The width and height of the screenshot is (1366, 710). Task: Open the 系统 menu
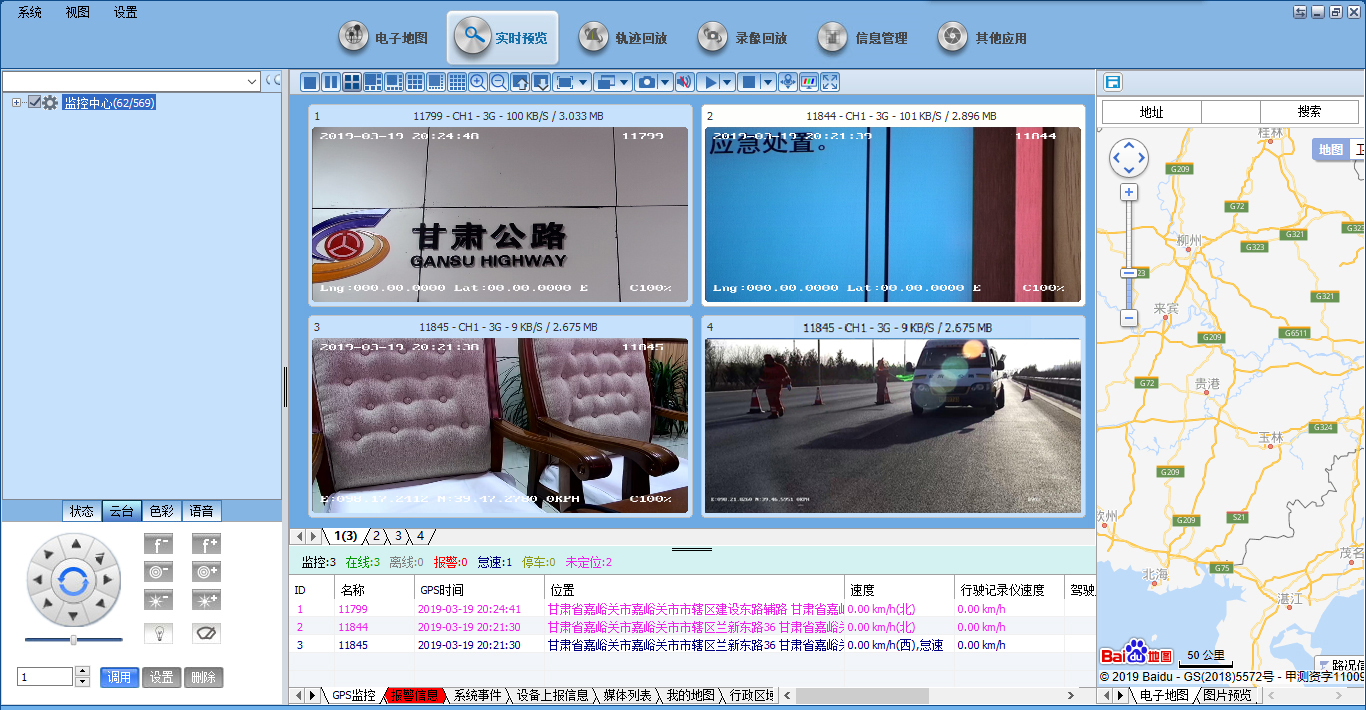coord(28,12)
